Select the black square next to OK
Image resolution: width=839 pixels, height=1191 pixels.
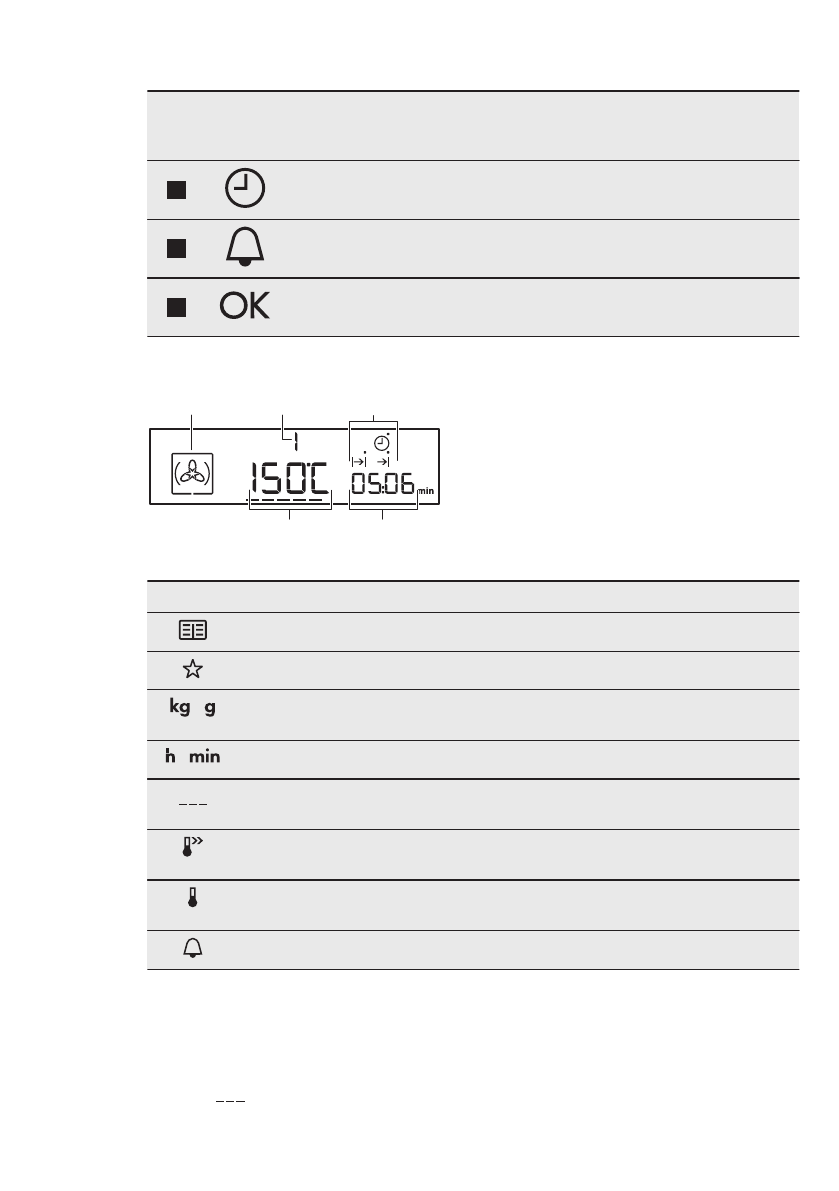pos(175,307)
